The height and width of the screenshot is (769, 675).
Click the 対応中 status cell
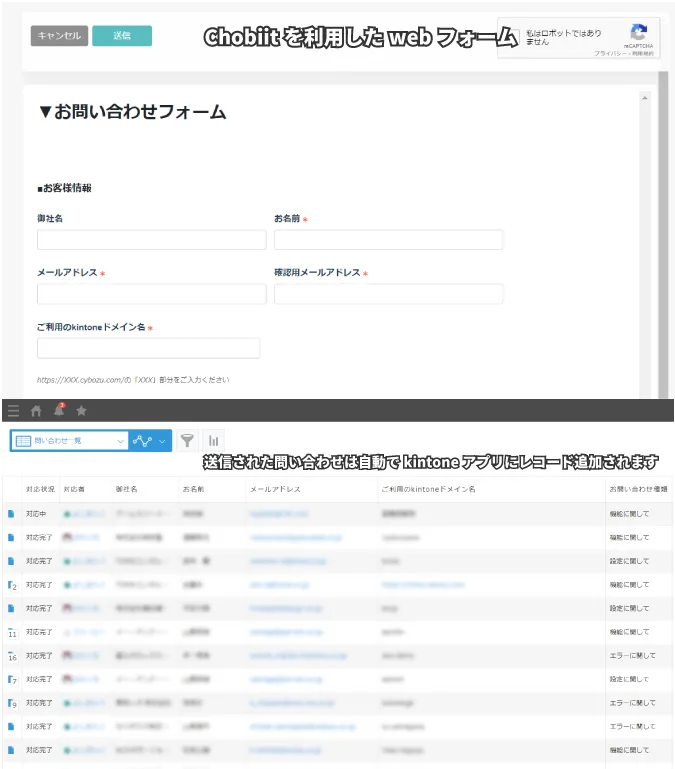pyautogui.click(x=36, y=514)
